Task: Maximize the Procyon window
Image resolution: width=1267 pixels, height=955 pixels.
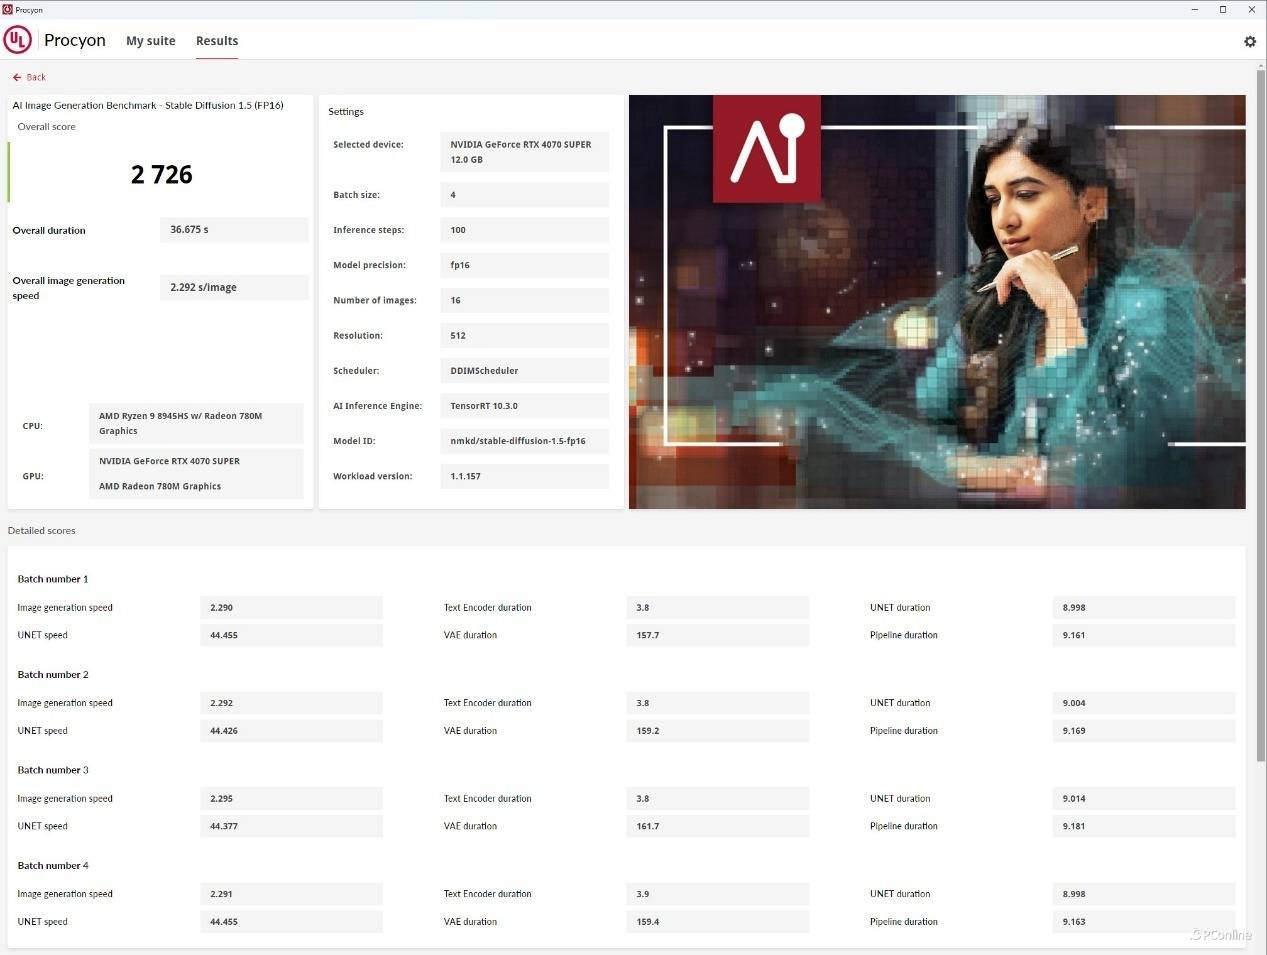Action: coord(1222,9)
